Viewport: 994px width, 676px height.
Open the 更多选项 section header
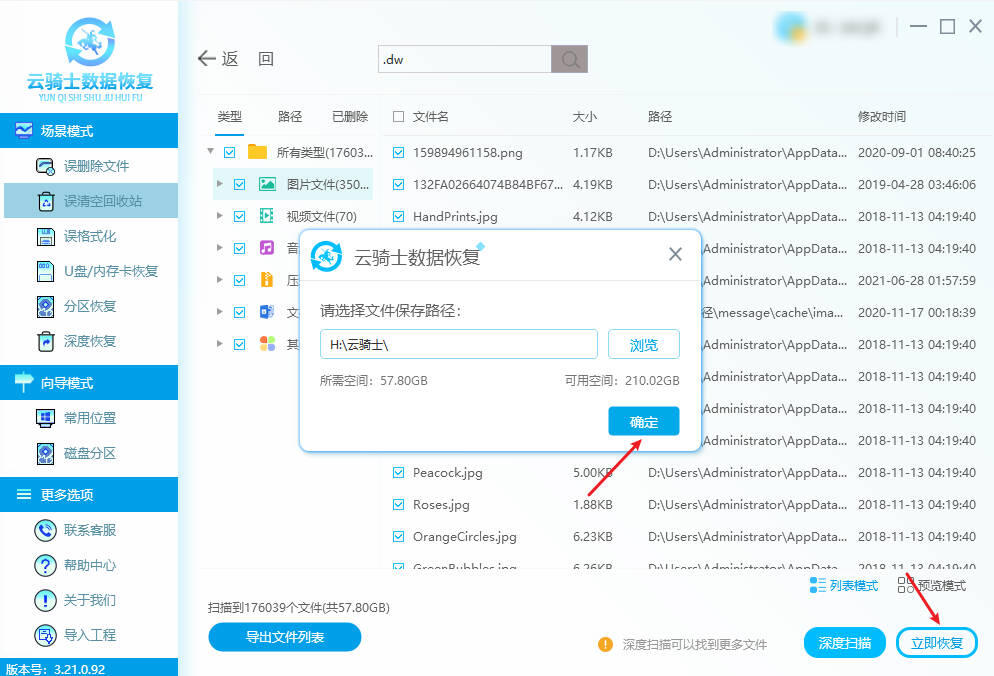89,495
